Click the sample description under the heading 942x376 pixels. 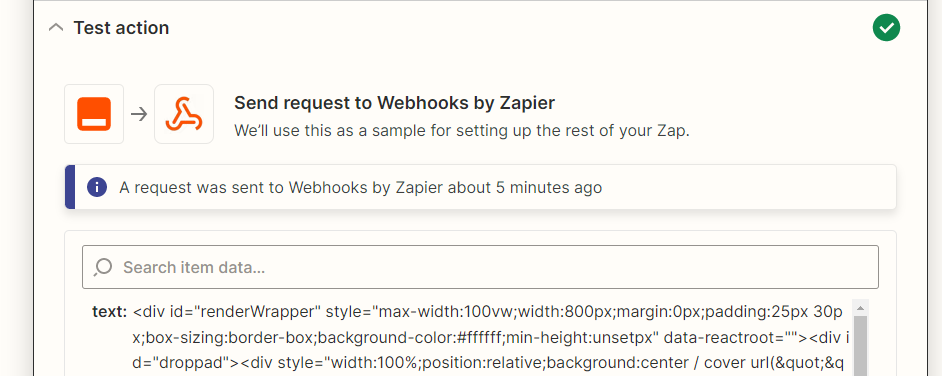point(461,130)
